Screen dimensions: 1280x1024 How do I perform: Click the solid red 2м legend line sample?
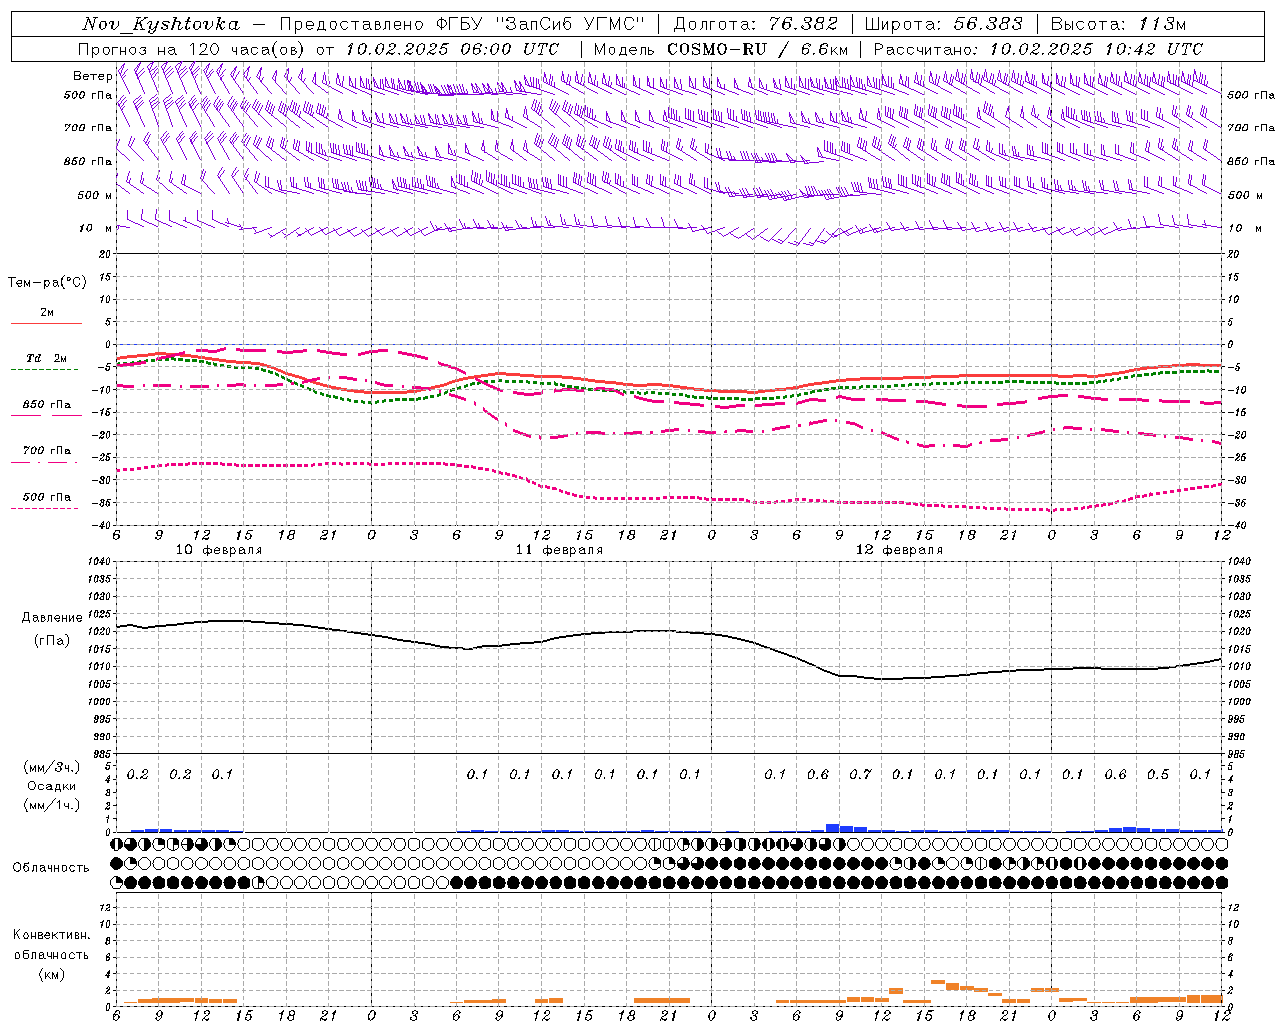click(x=46, y=324)
